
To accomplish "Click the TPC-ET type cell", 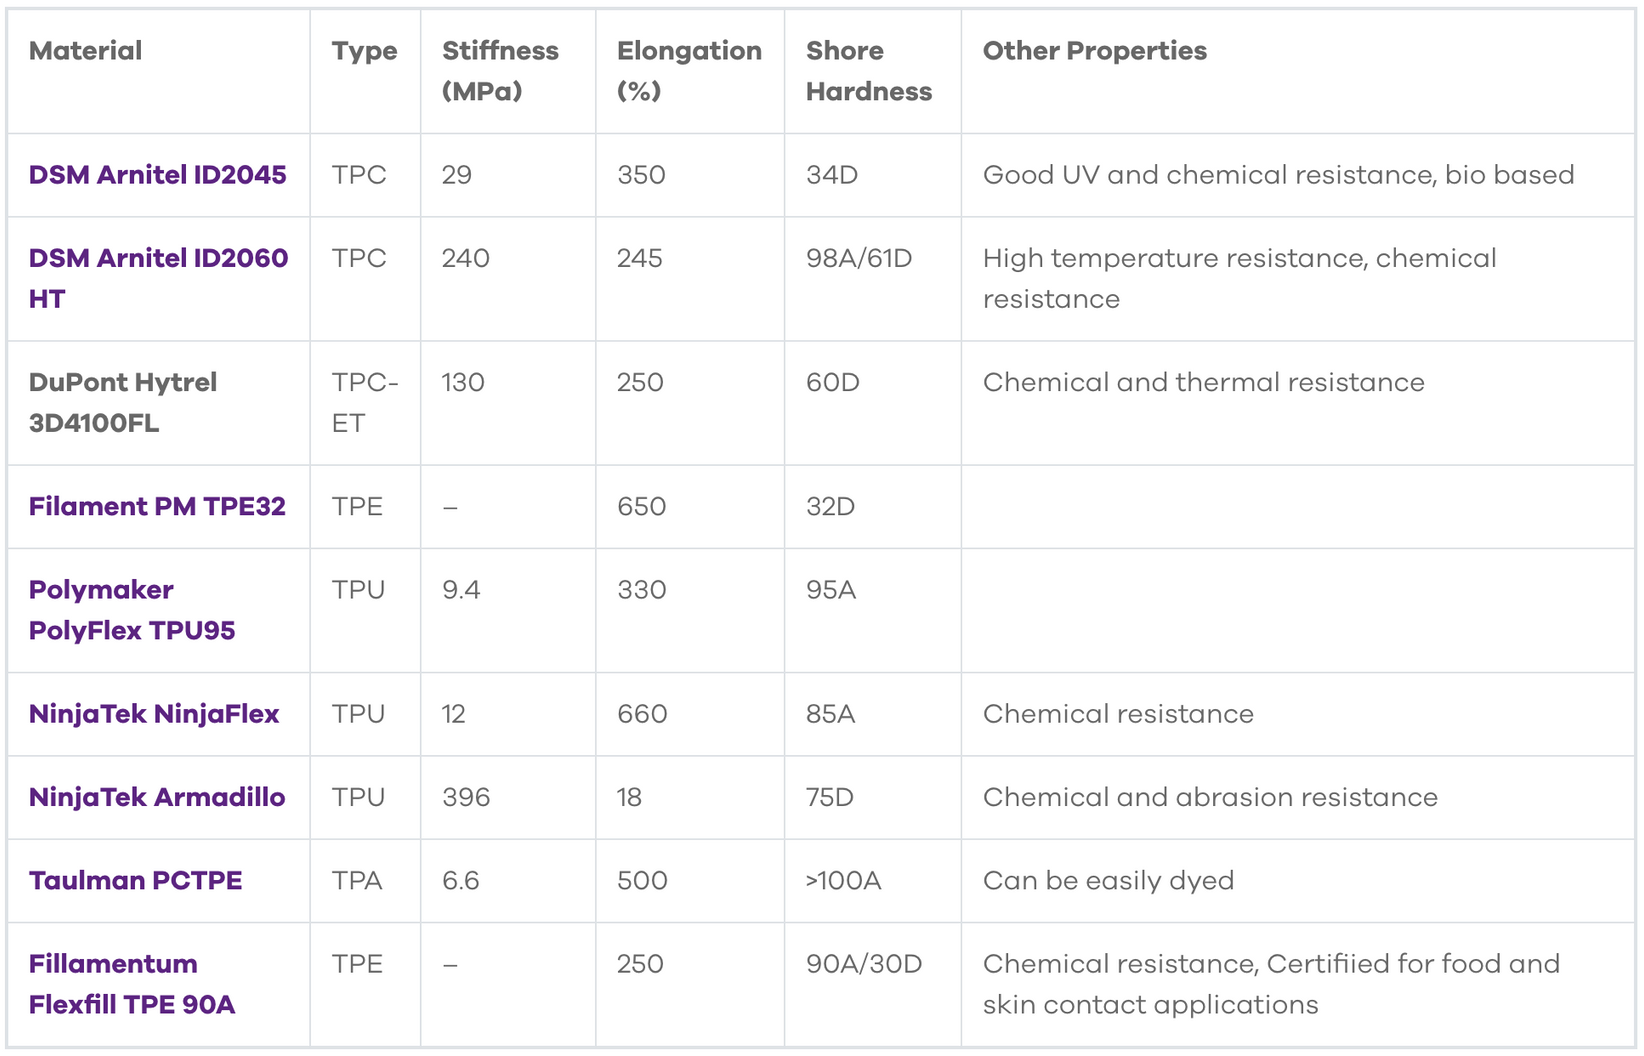I will click(x=364, y=402).
